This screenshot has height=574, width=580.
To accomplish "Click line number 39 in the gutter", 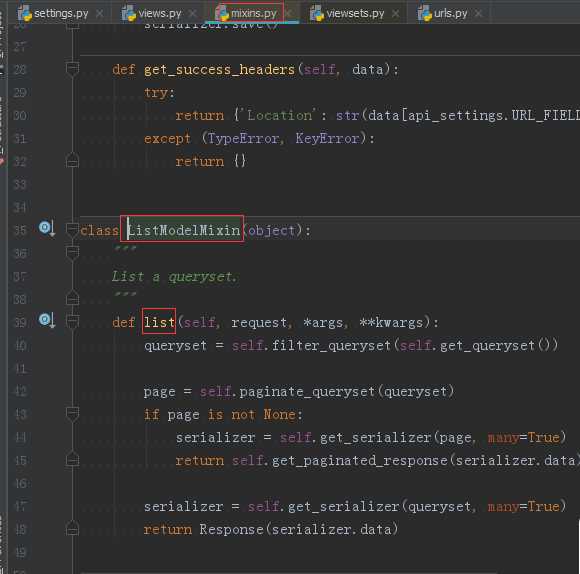I will pyautogui.click(x=20, y=322).
